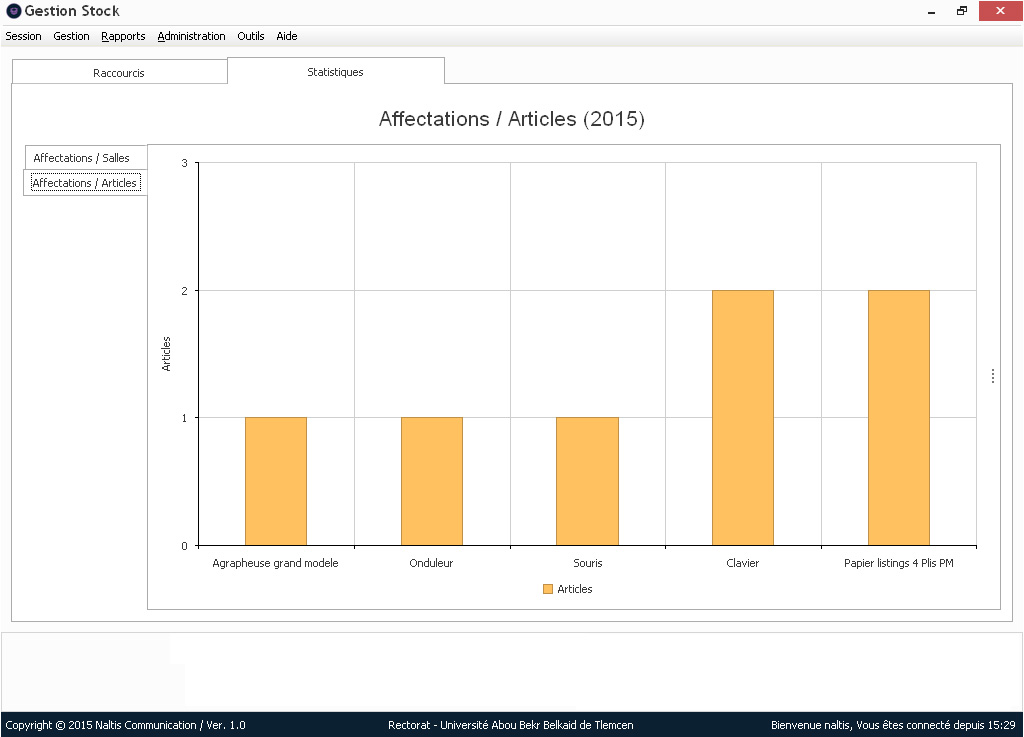Click the Articles legend label

pyautogui.click(x=575, y=589)
